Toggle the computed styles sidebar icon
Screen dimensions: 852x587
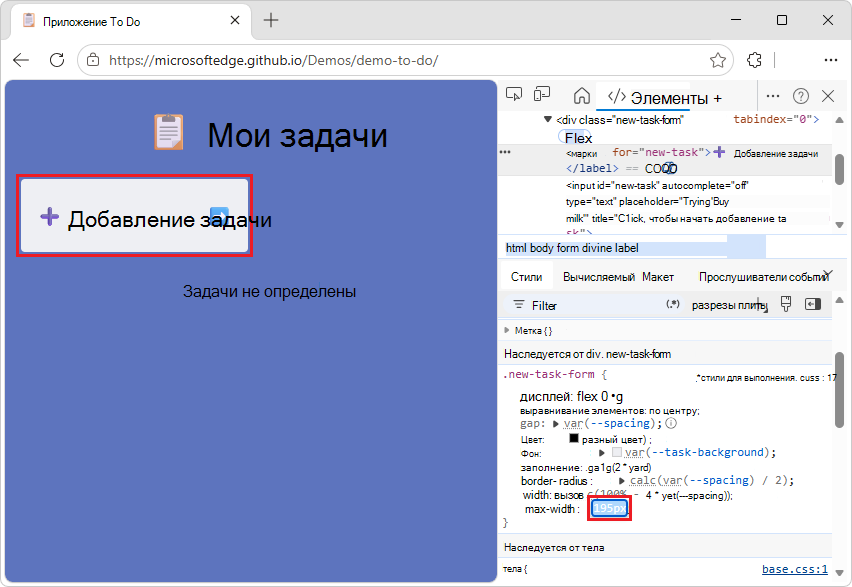click(x=813, y=304)
